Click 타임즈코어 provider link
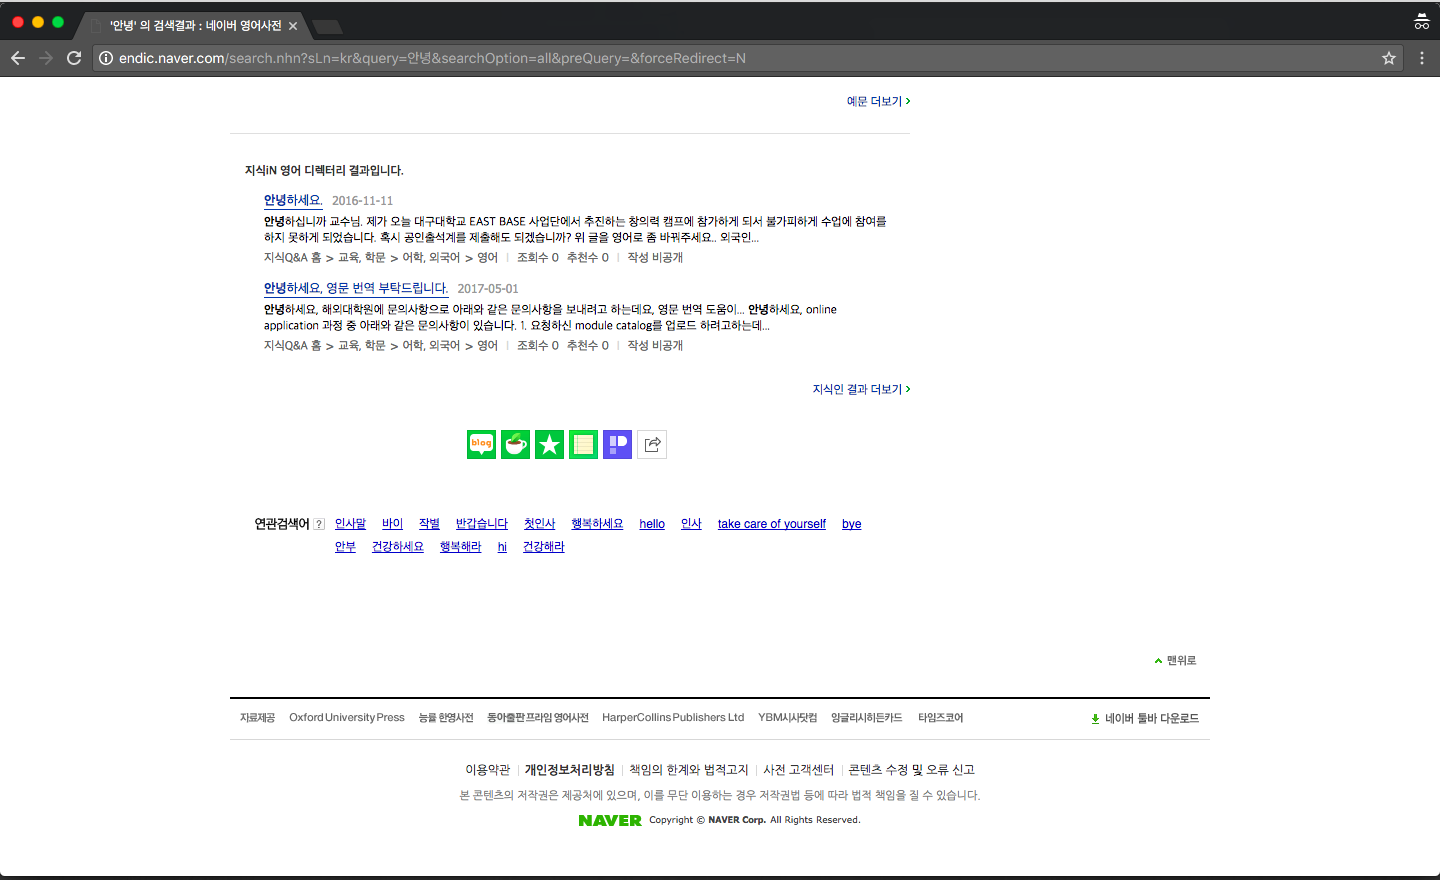Image resolution: width=1440 pixels, height=880 pixels. (941, 718)
